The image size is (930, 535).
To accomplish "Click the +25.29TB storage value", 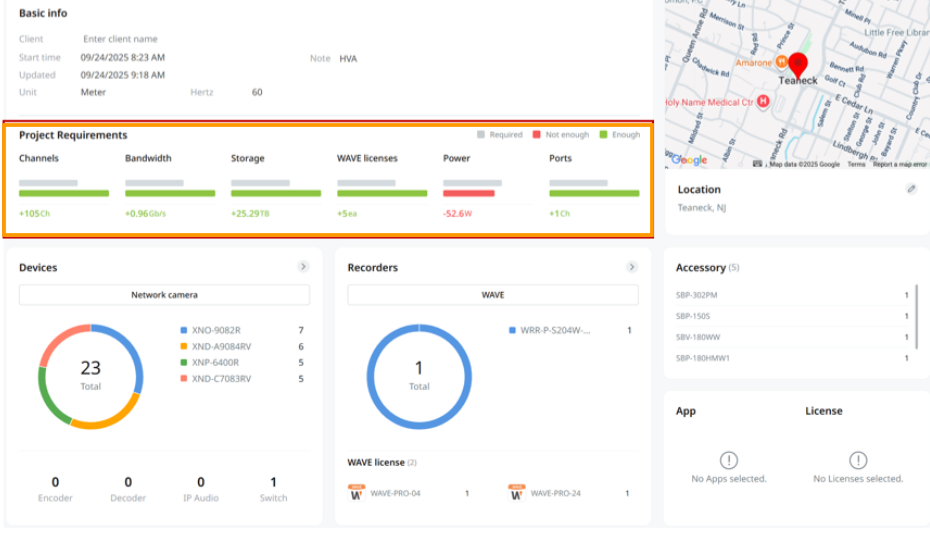I will [250, 214].
